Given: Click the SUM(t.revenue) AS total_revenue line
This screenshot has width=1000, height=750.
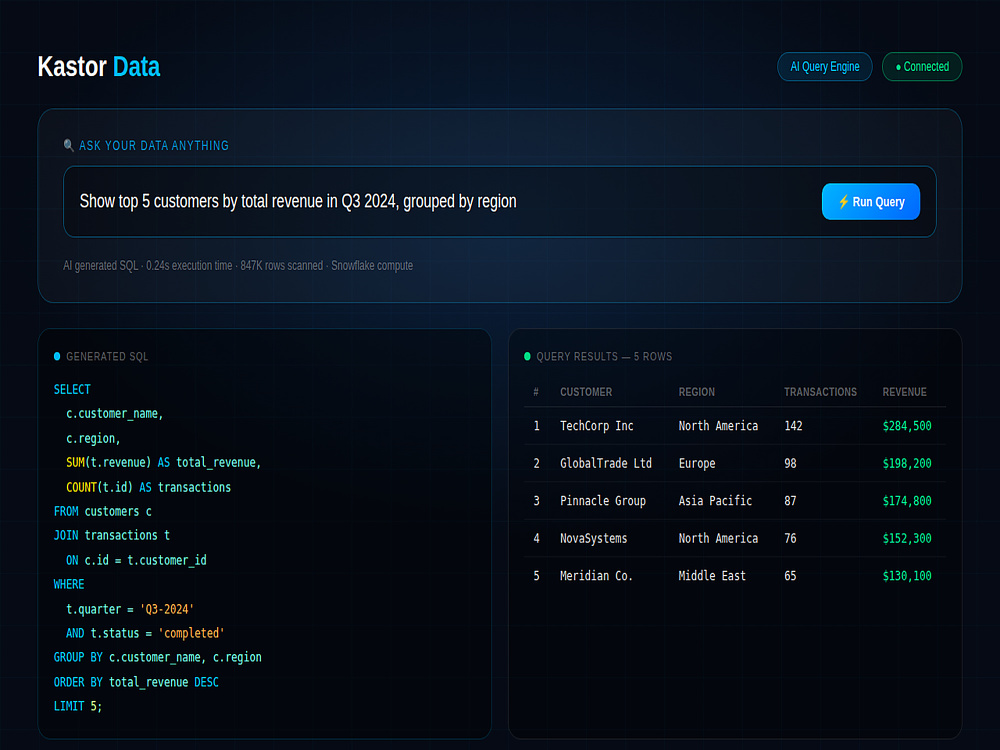Looking at the screenshot, I should pos(163,462).
